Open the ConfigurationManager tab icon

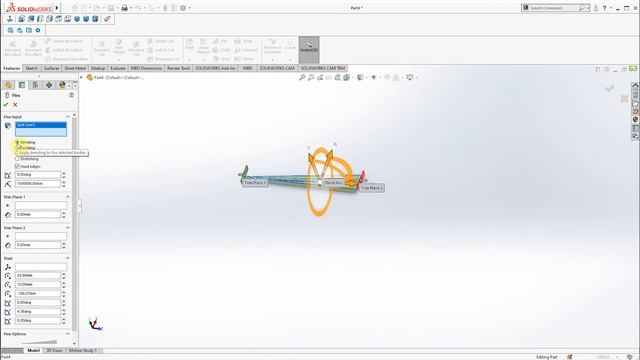click(x=35, y=85)
